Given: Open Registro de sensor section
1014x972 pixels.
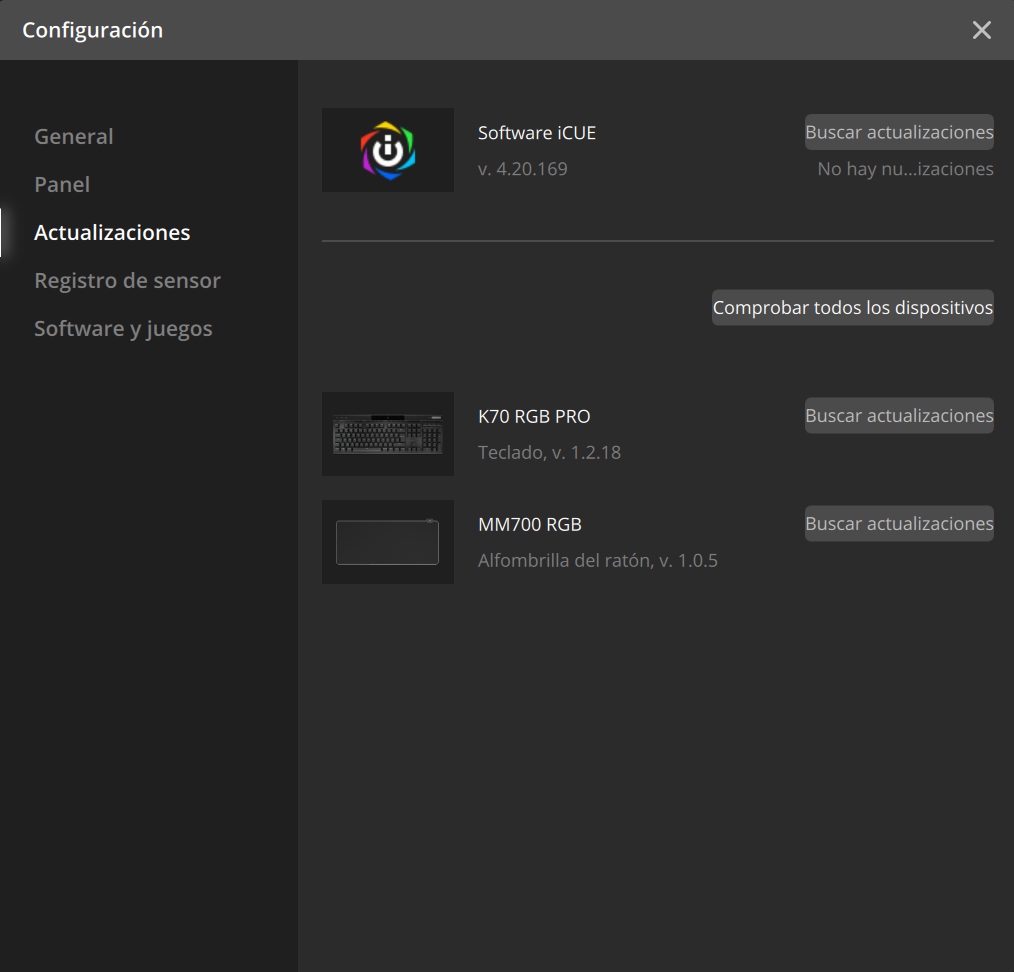Looking at the screenshot, I should pos(127,280).
